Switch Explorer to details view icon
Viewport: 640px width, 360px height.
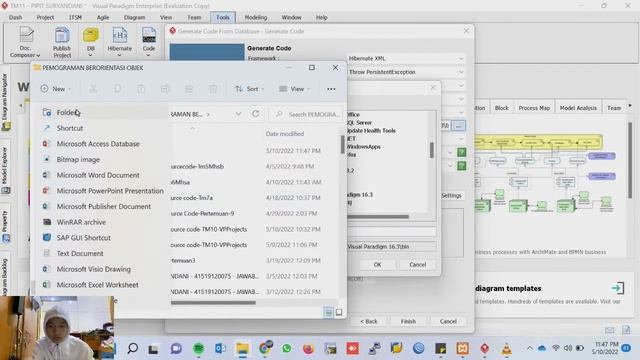328,313
